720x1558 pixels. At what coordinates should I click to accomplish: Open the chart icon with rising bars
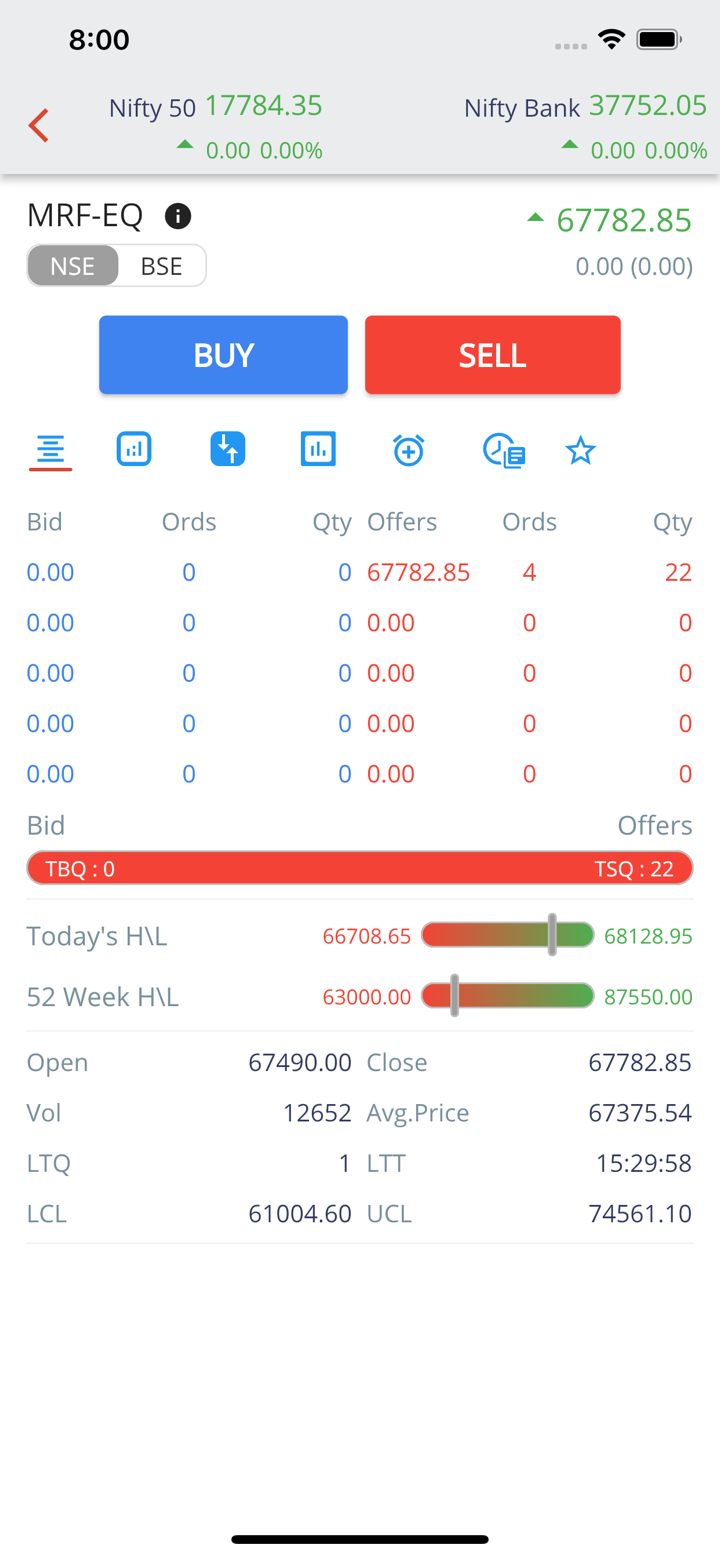[134, 449]
